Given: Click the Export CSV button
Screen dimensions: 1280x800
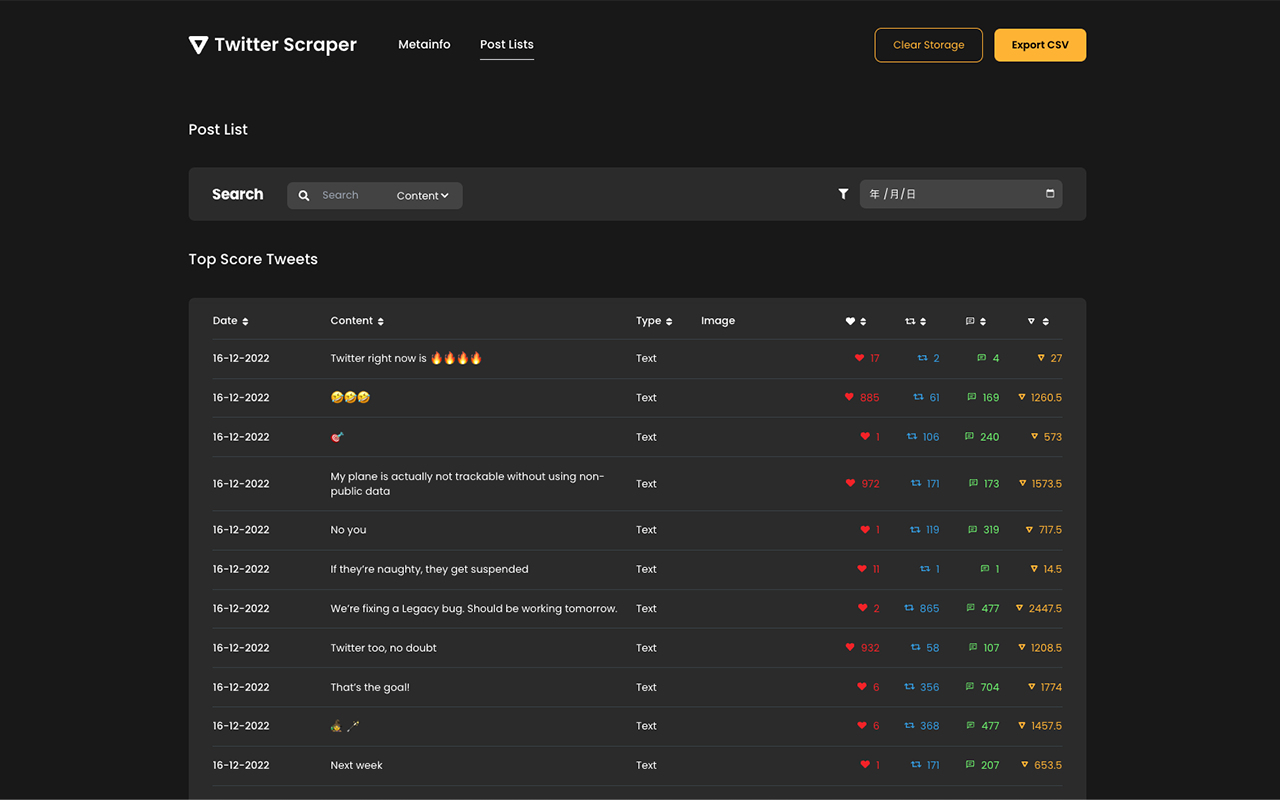Looking at the screenshot, I should pyautogui.click(x=1039, y=45).
